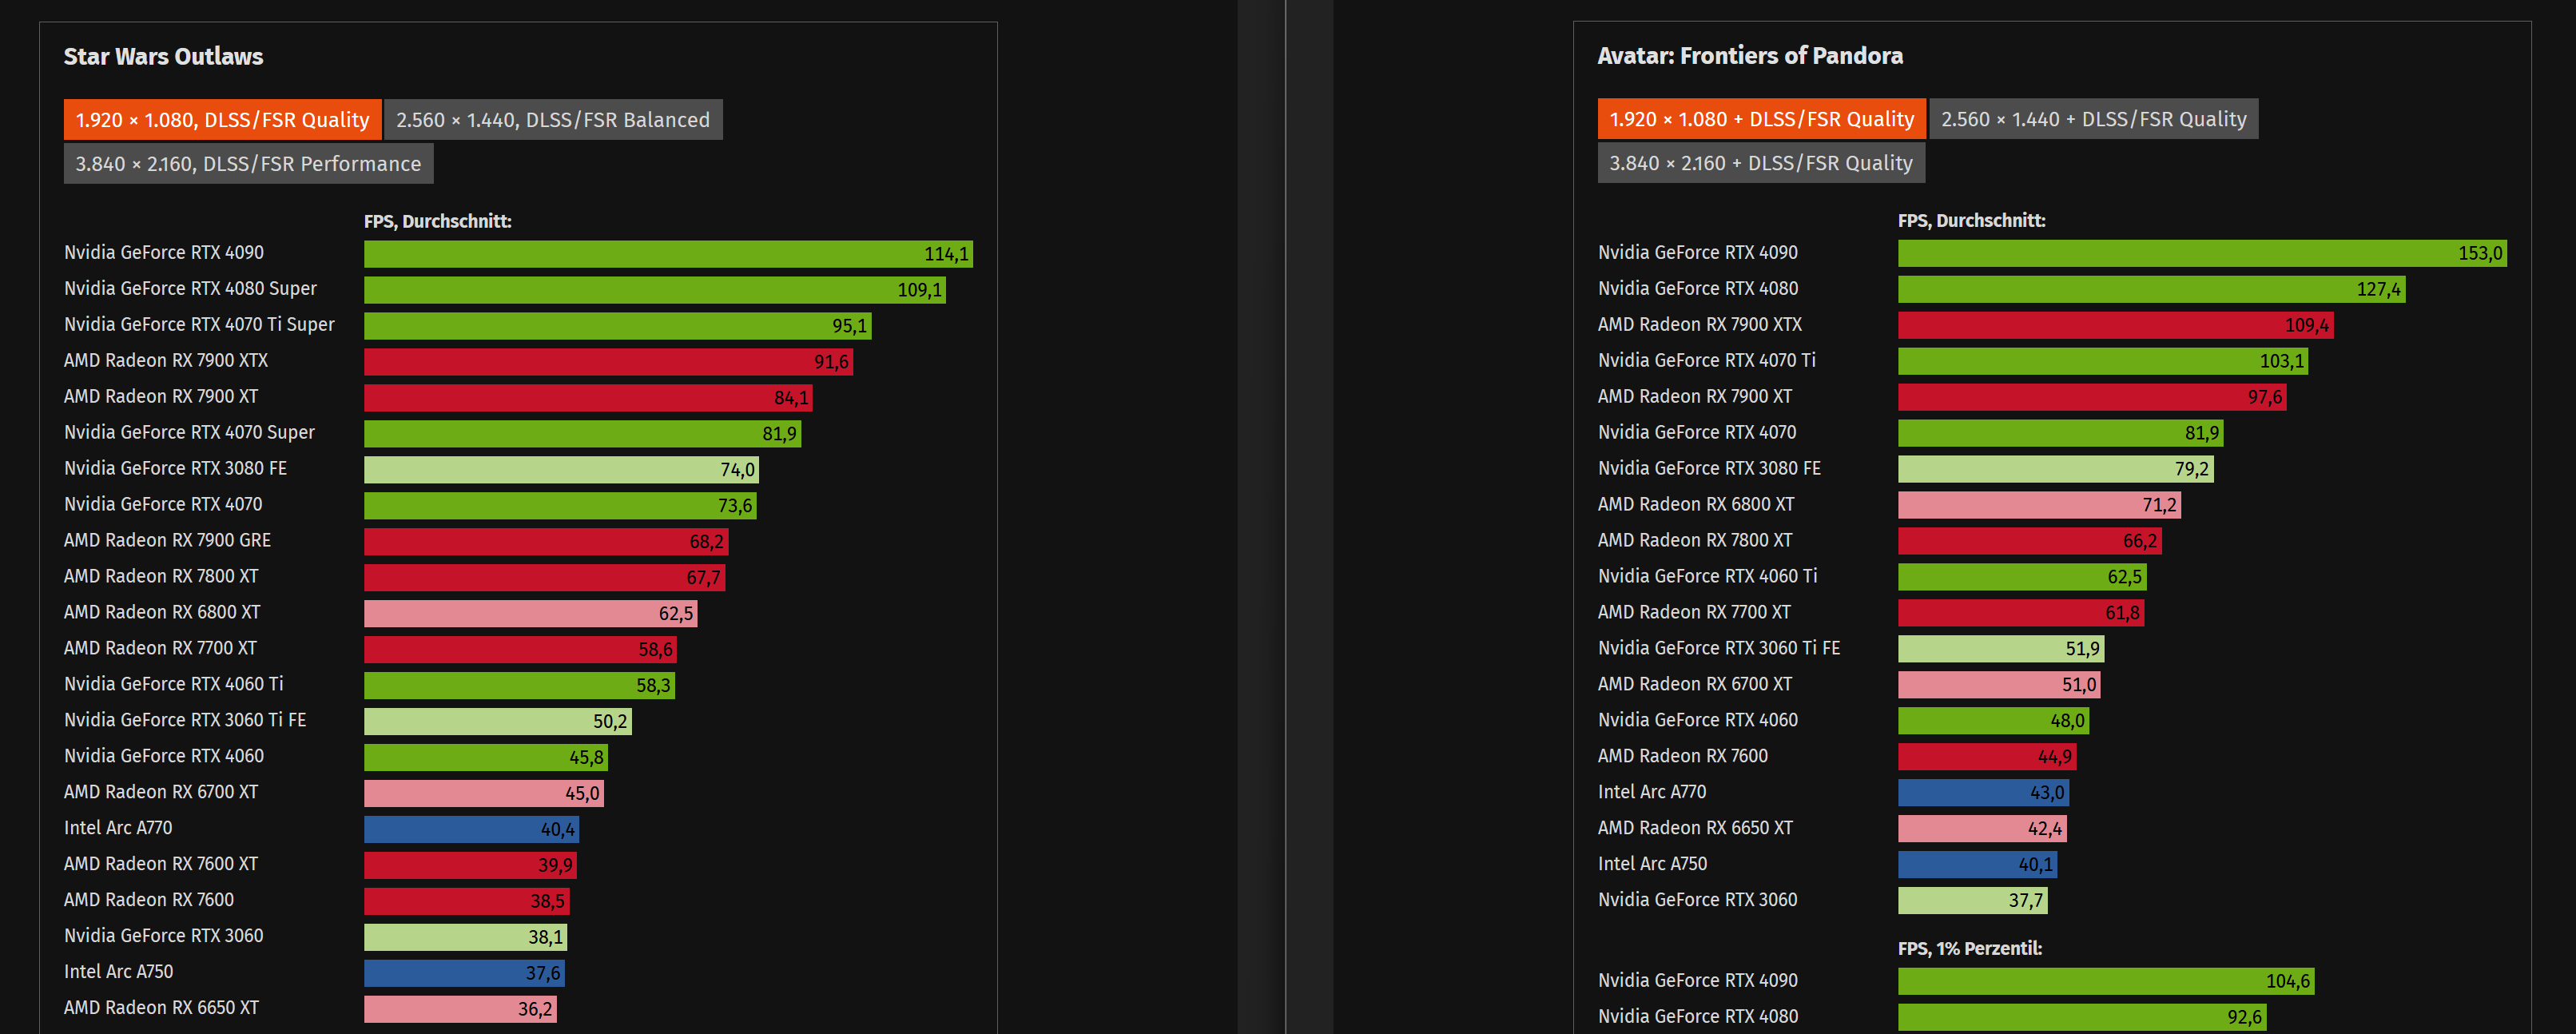The image size is (2576, 1034).
Task: Click Avatar RX 7900 XTX 109,4 bar
Action: tap(2115, 325)
